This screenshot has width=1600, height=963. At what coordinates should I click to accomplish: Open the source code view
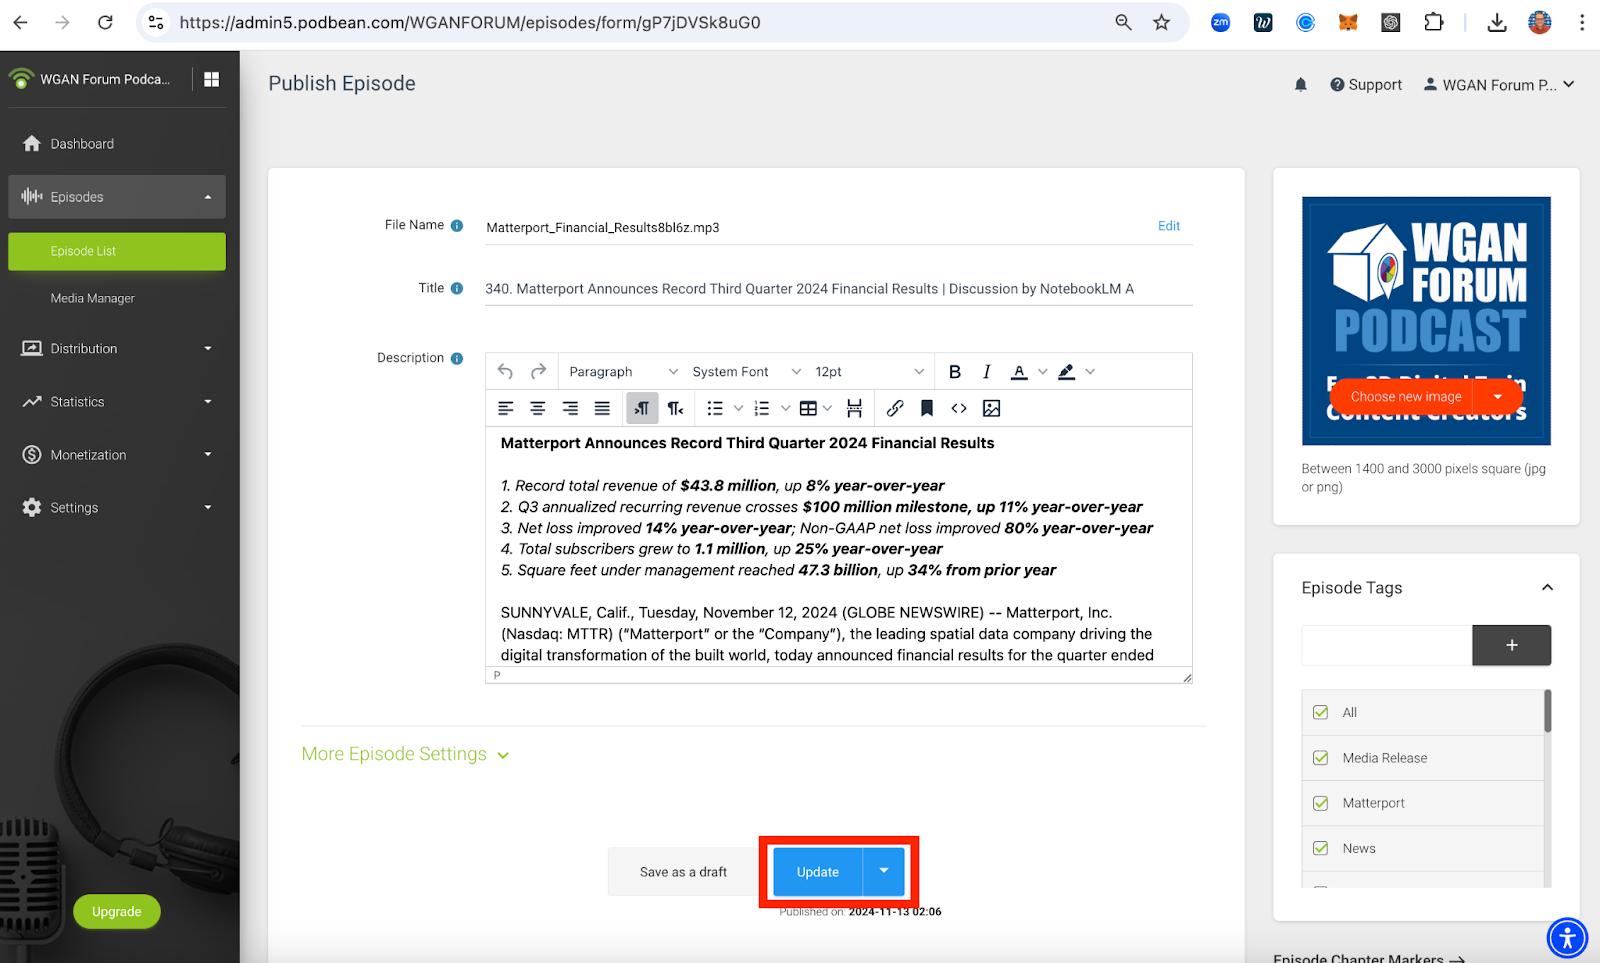pos(959,408)
